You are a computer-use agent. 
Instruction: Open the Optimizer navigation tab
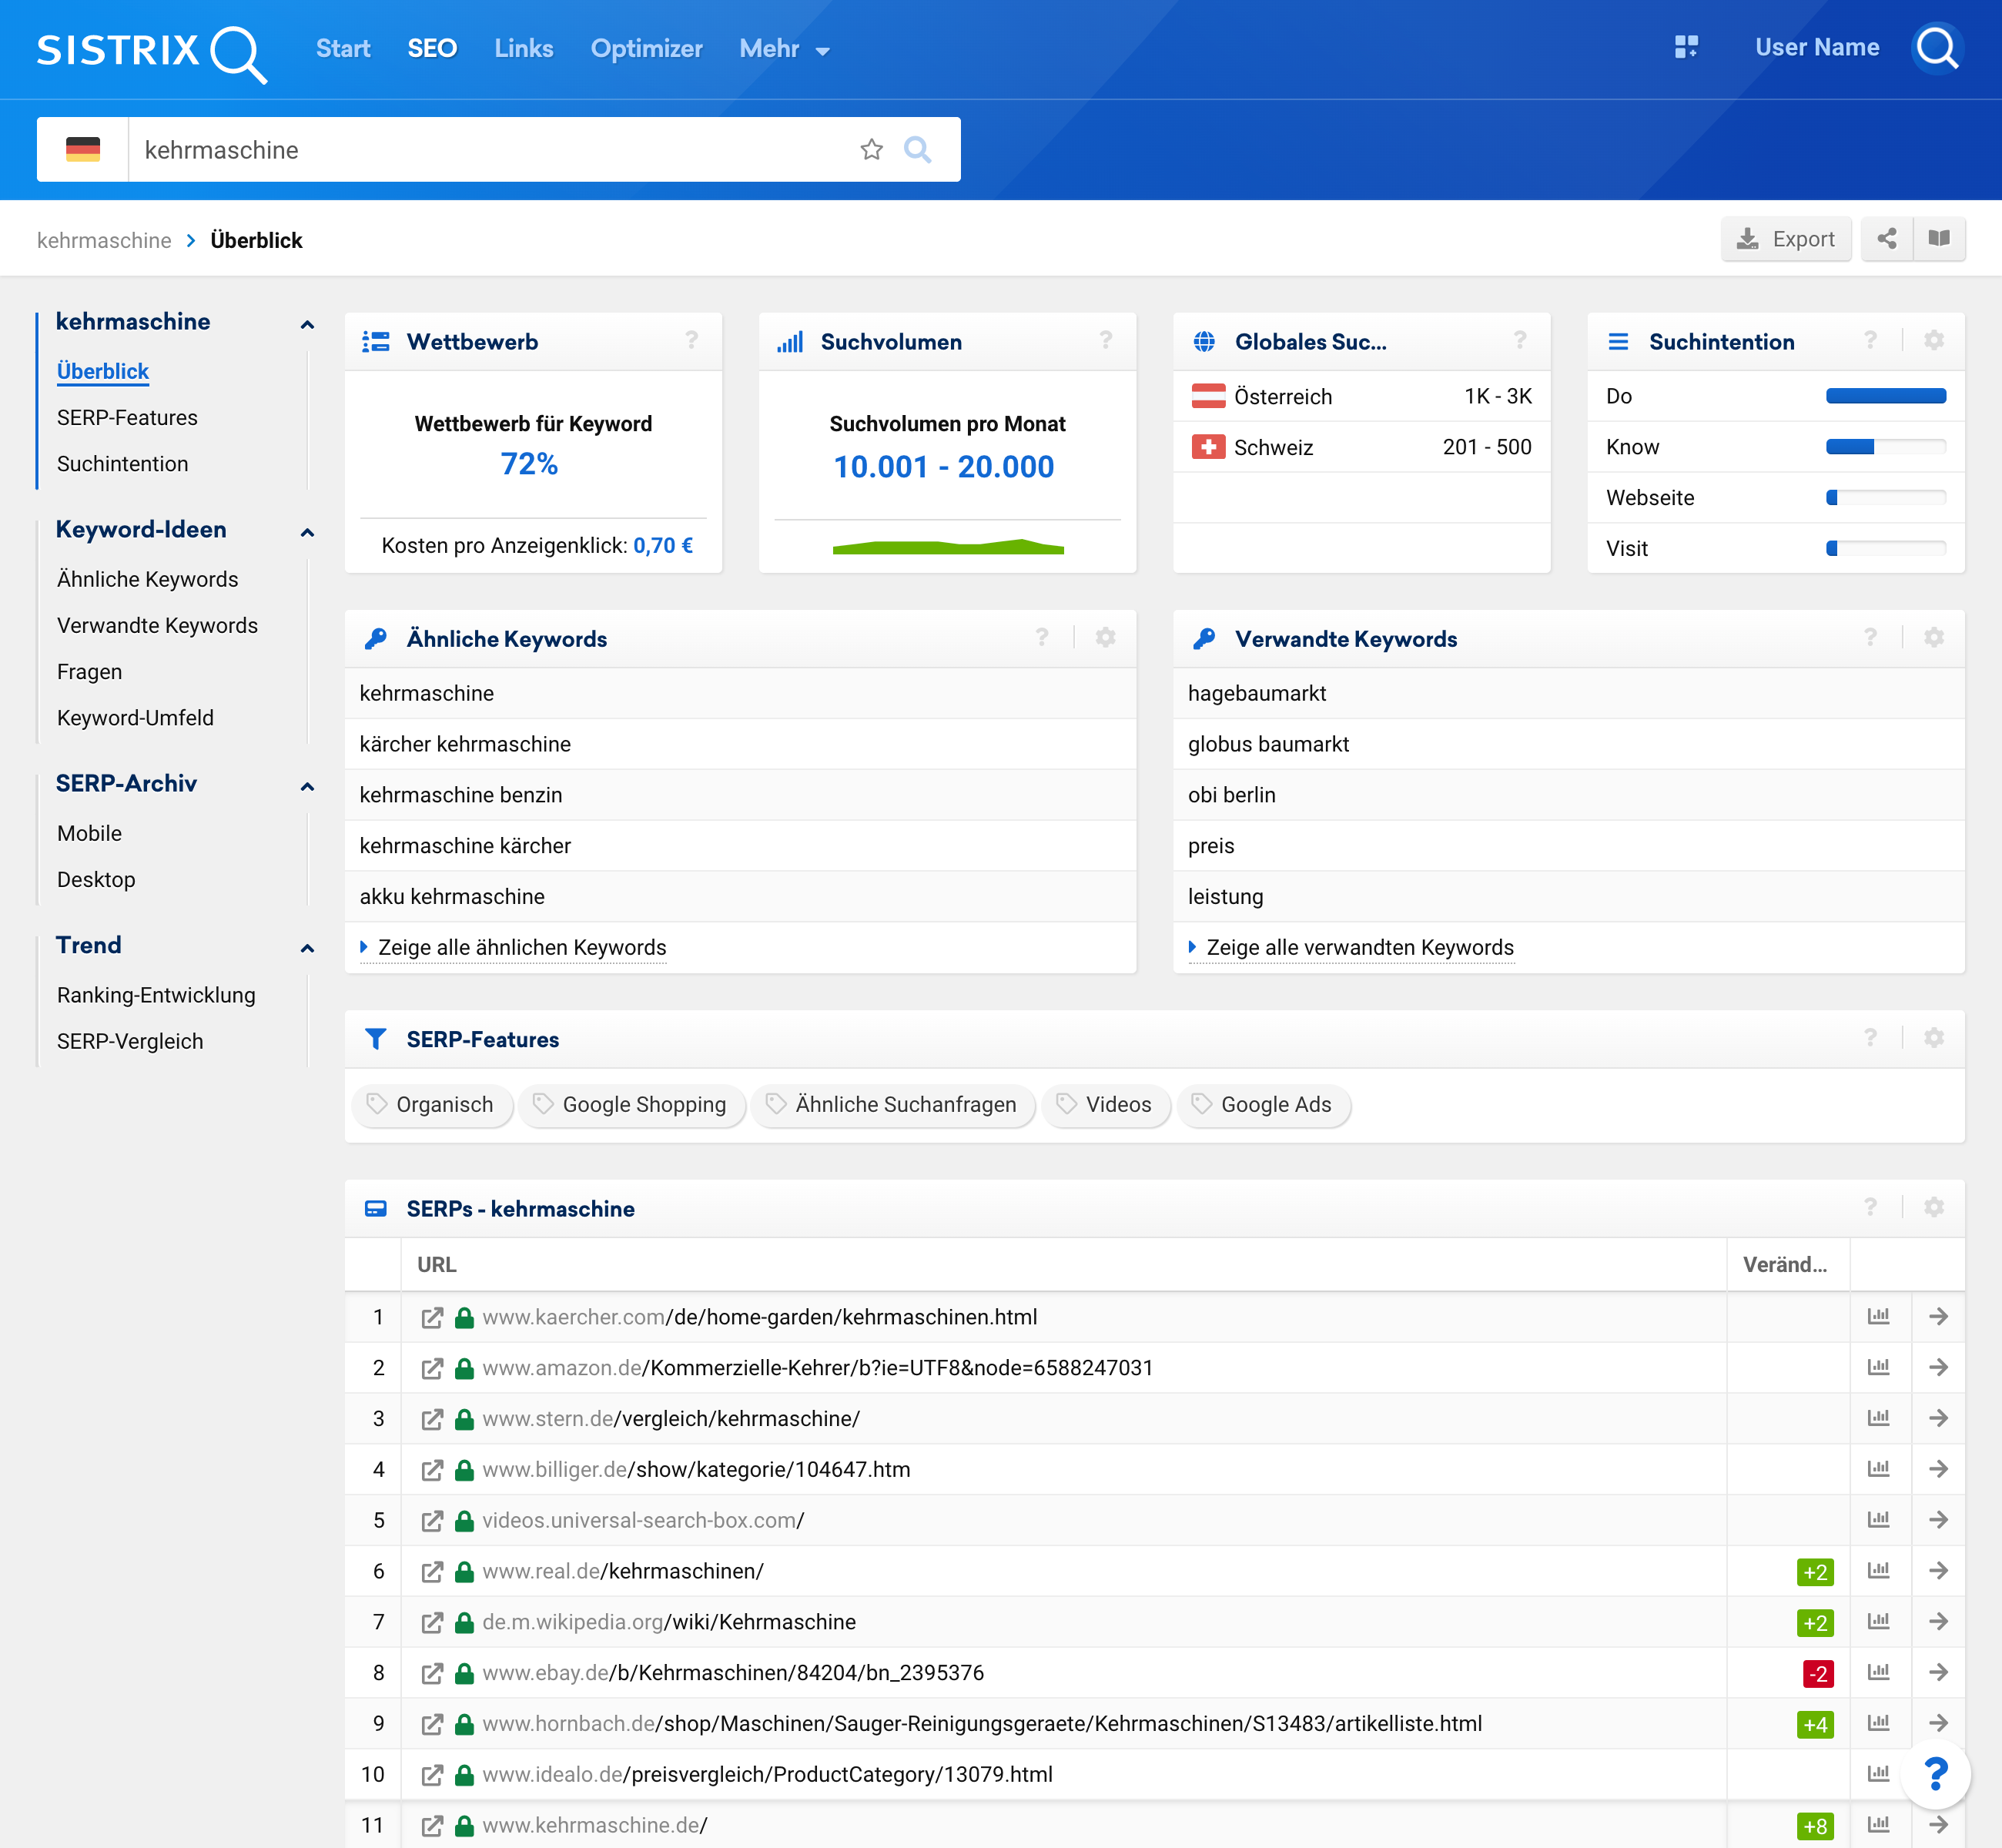pos(646,49)
